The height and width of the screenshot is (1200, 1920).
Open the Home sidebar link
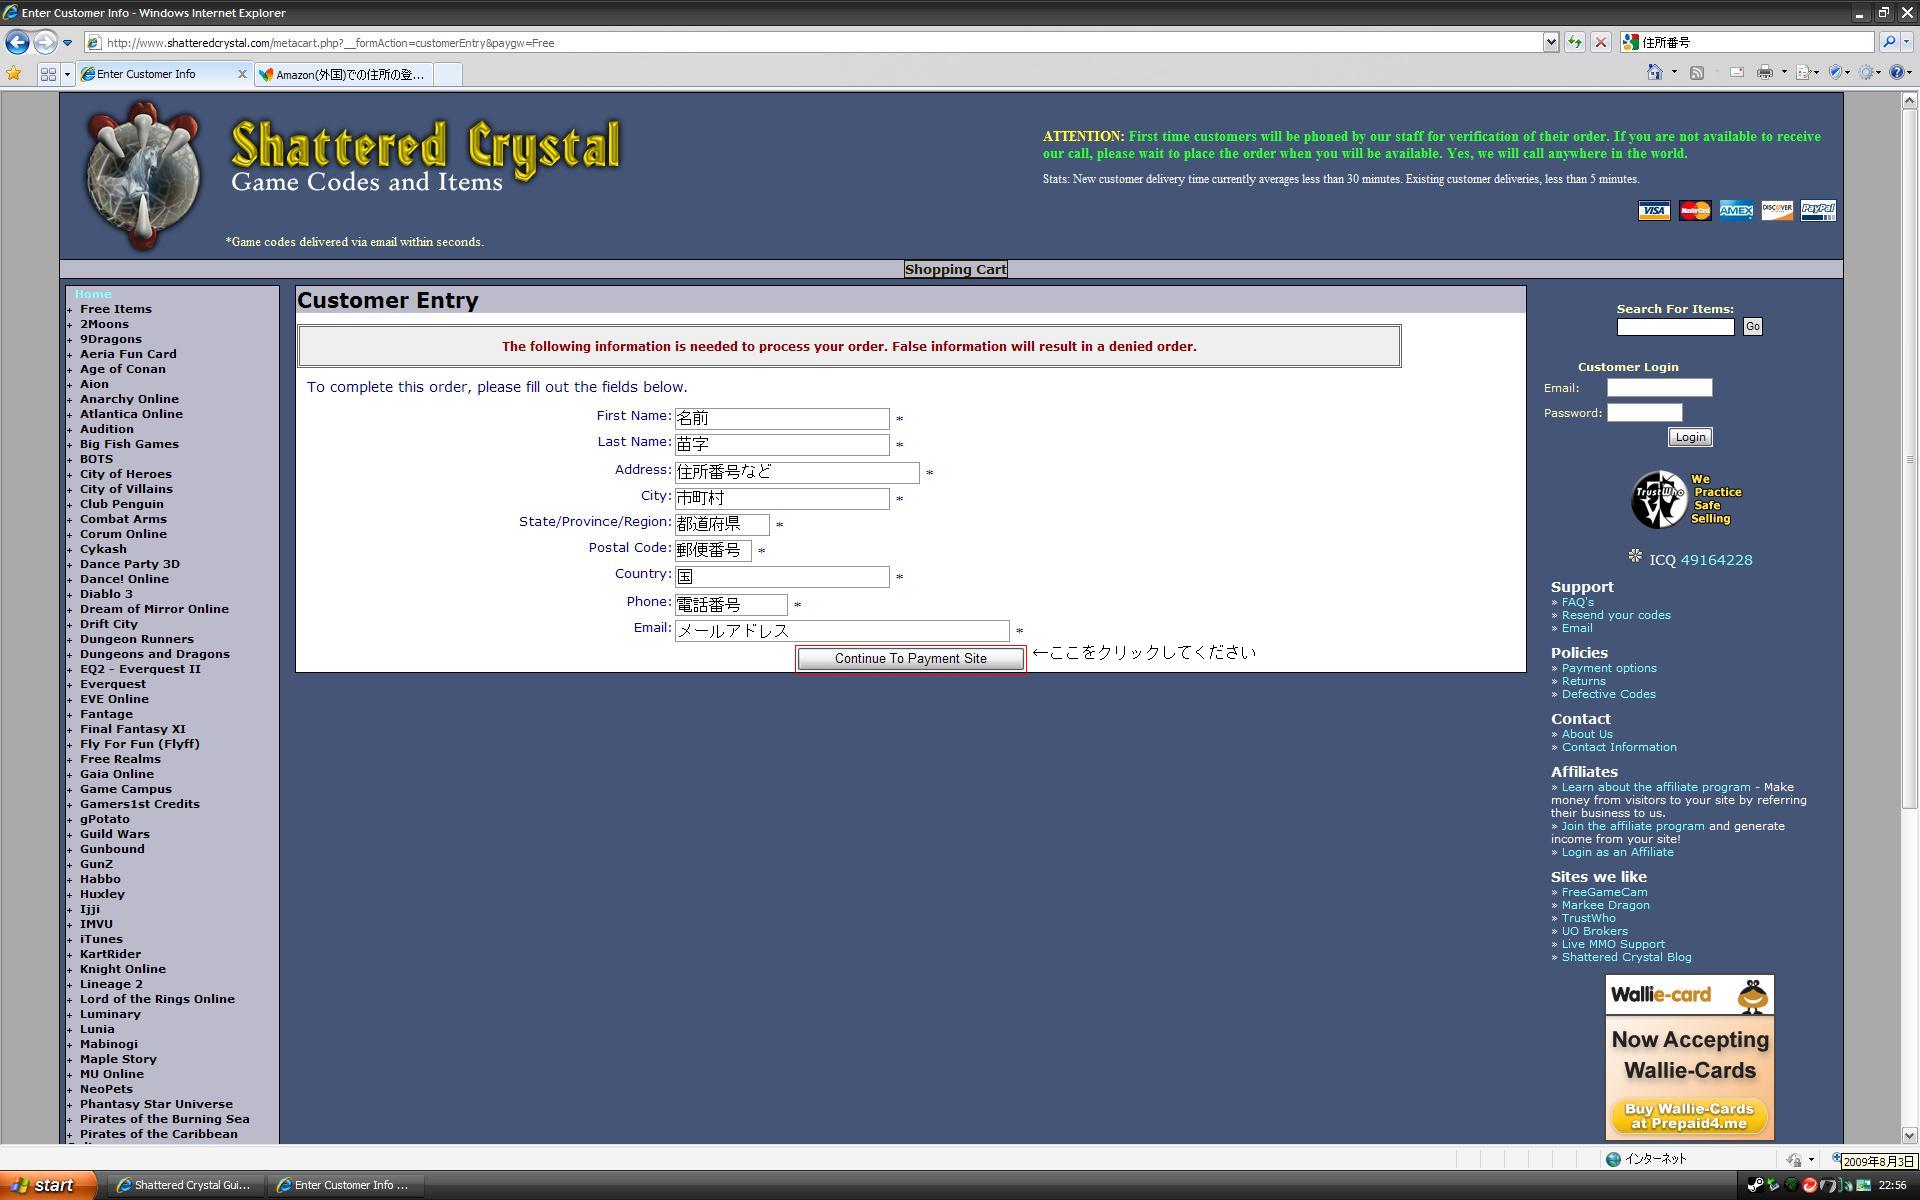click(93, 294)
